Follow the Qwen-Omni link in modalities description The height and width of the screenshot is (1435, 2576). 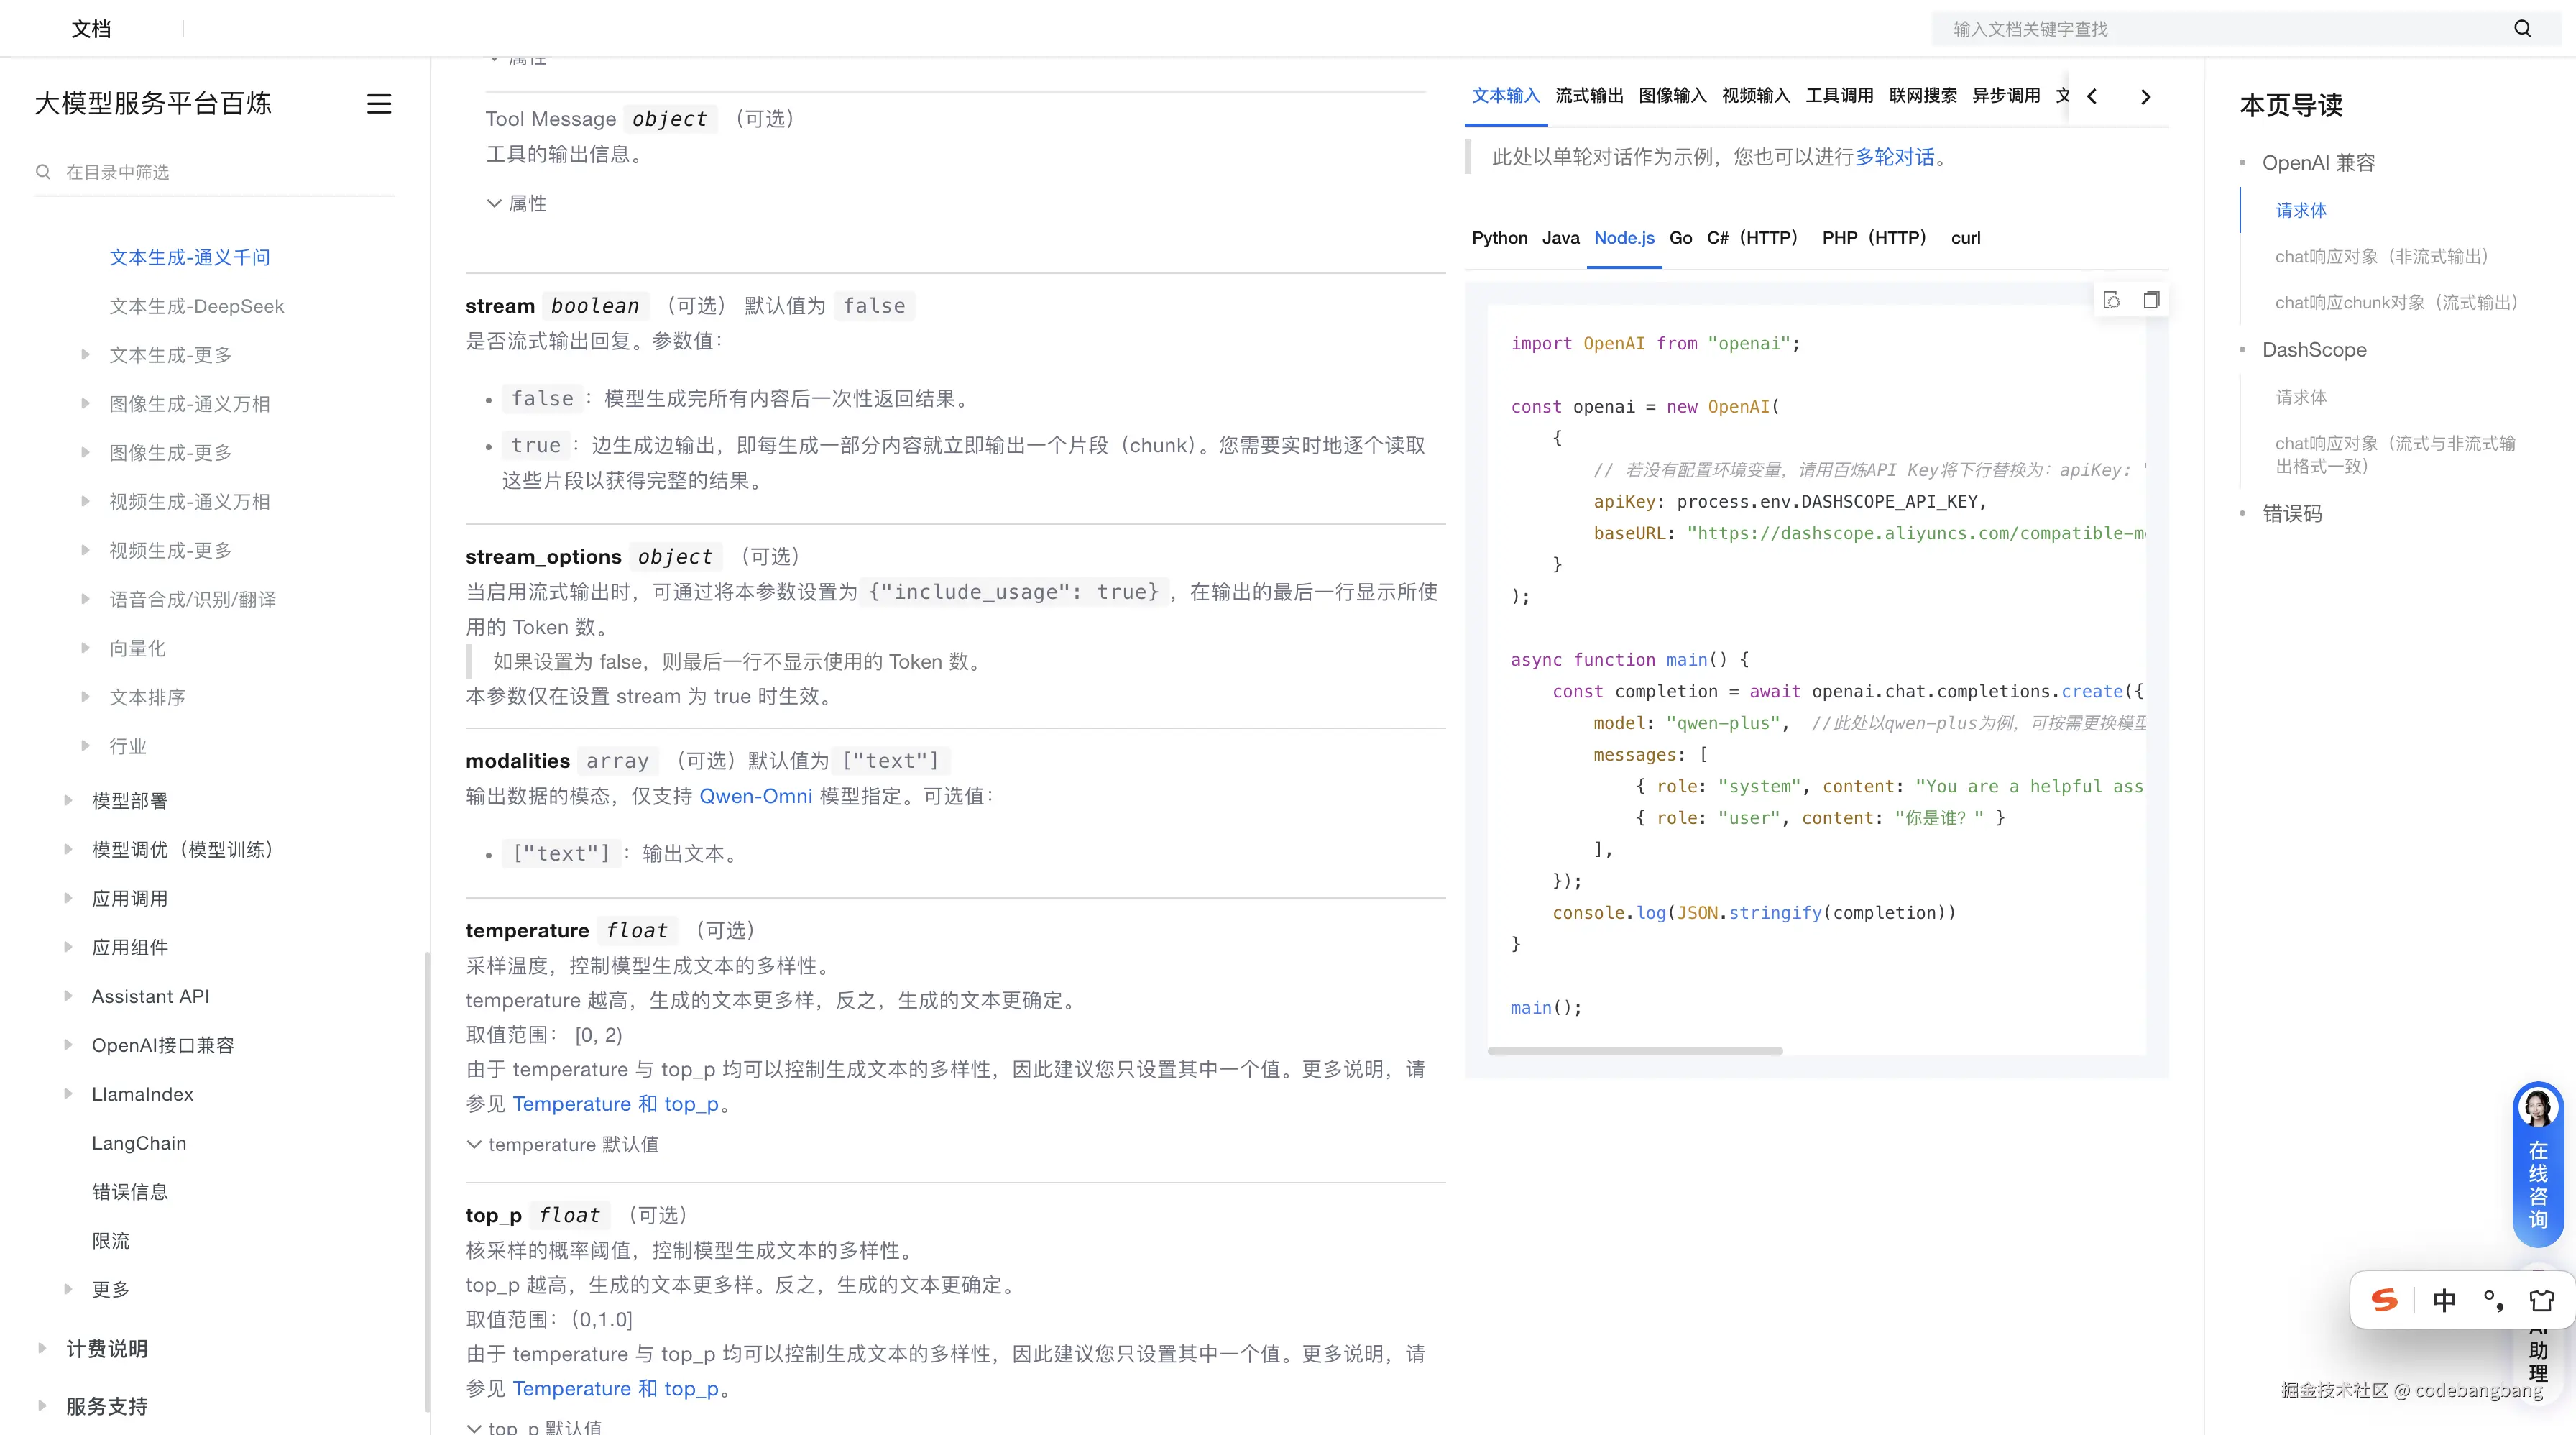755,796
